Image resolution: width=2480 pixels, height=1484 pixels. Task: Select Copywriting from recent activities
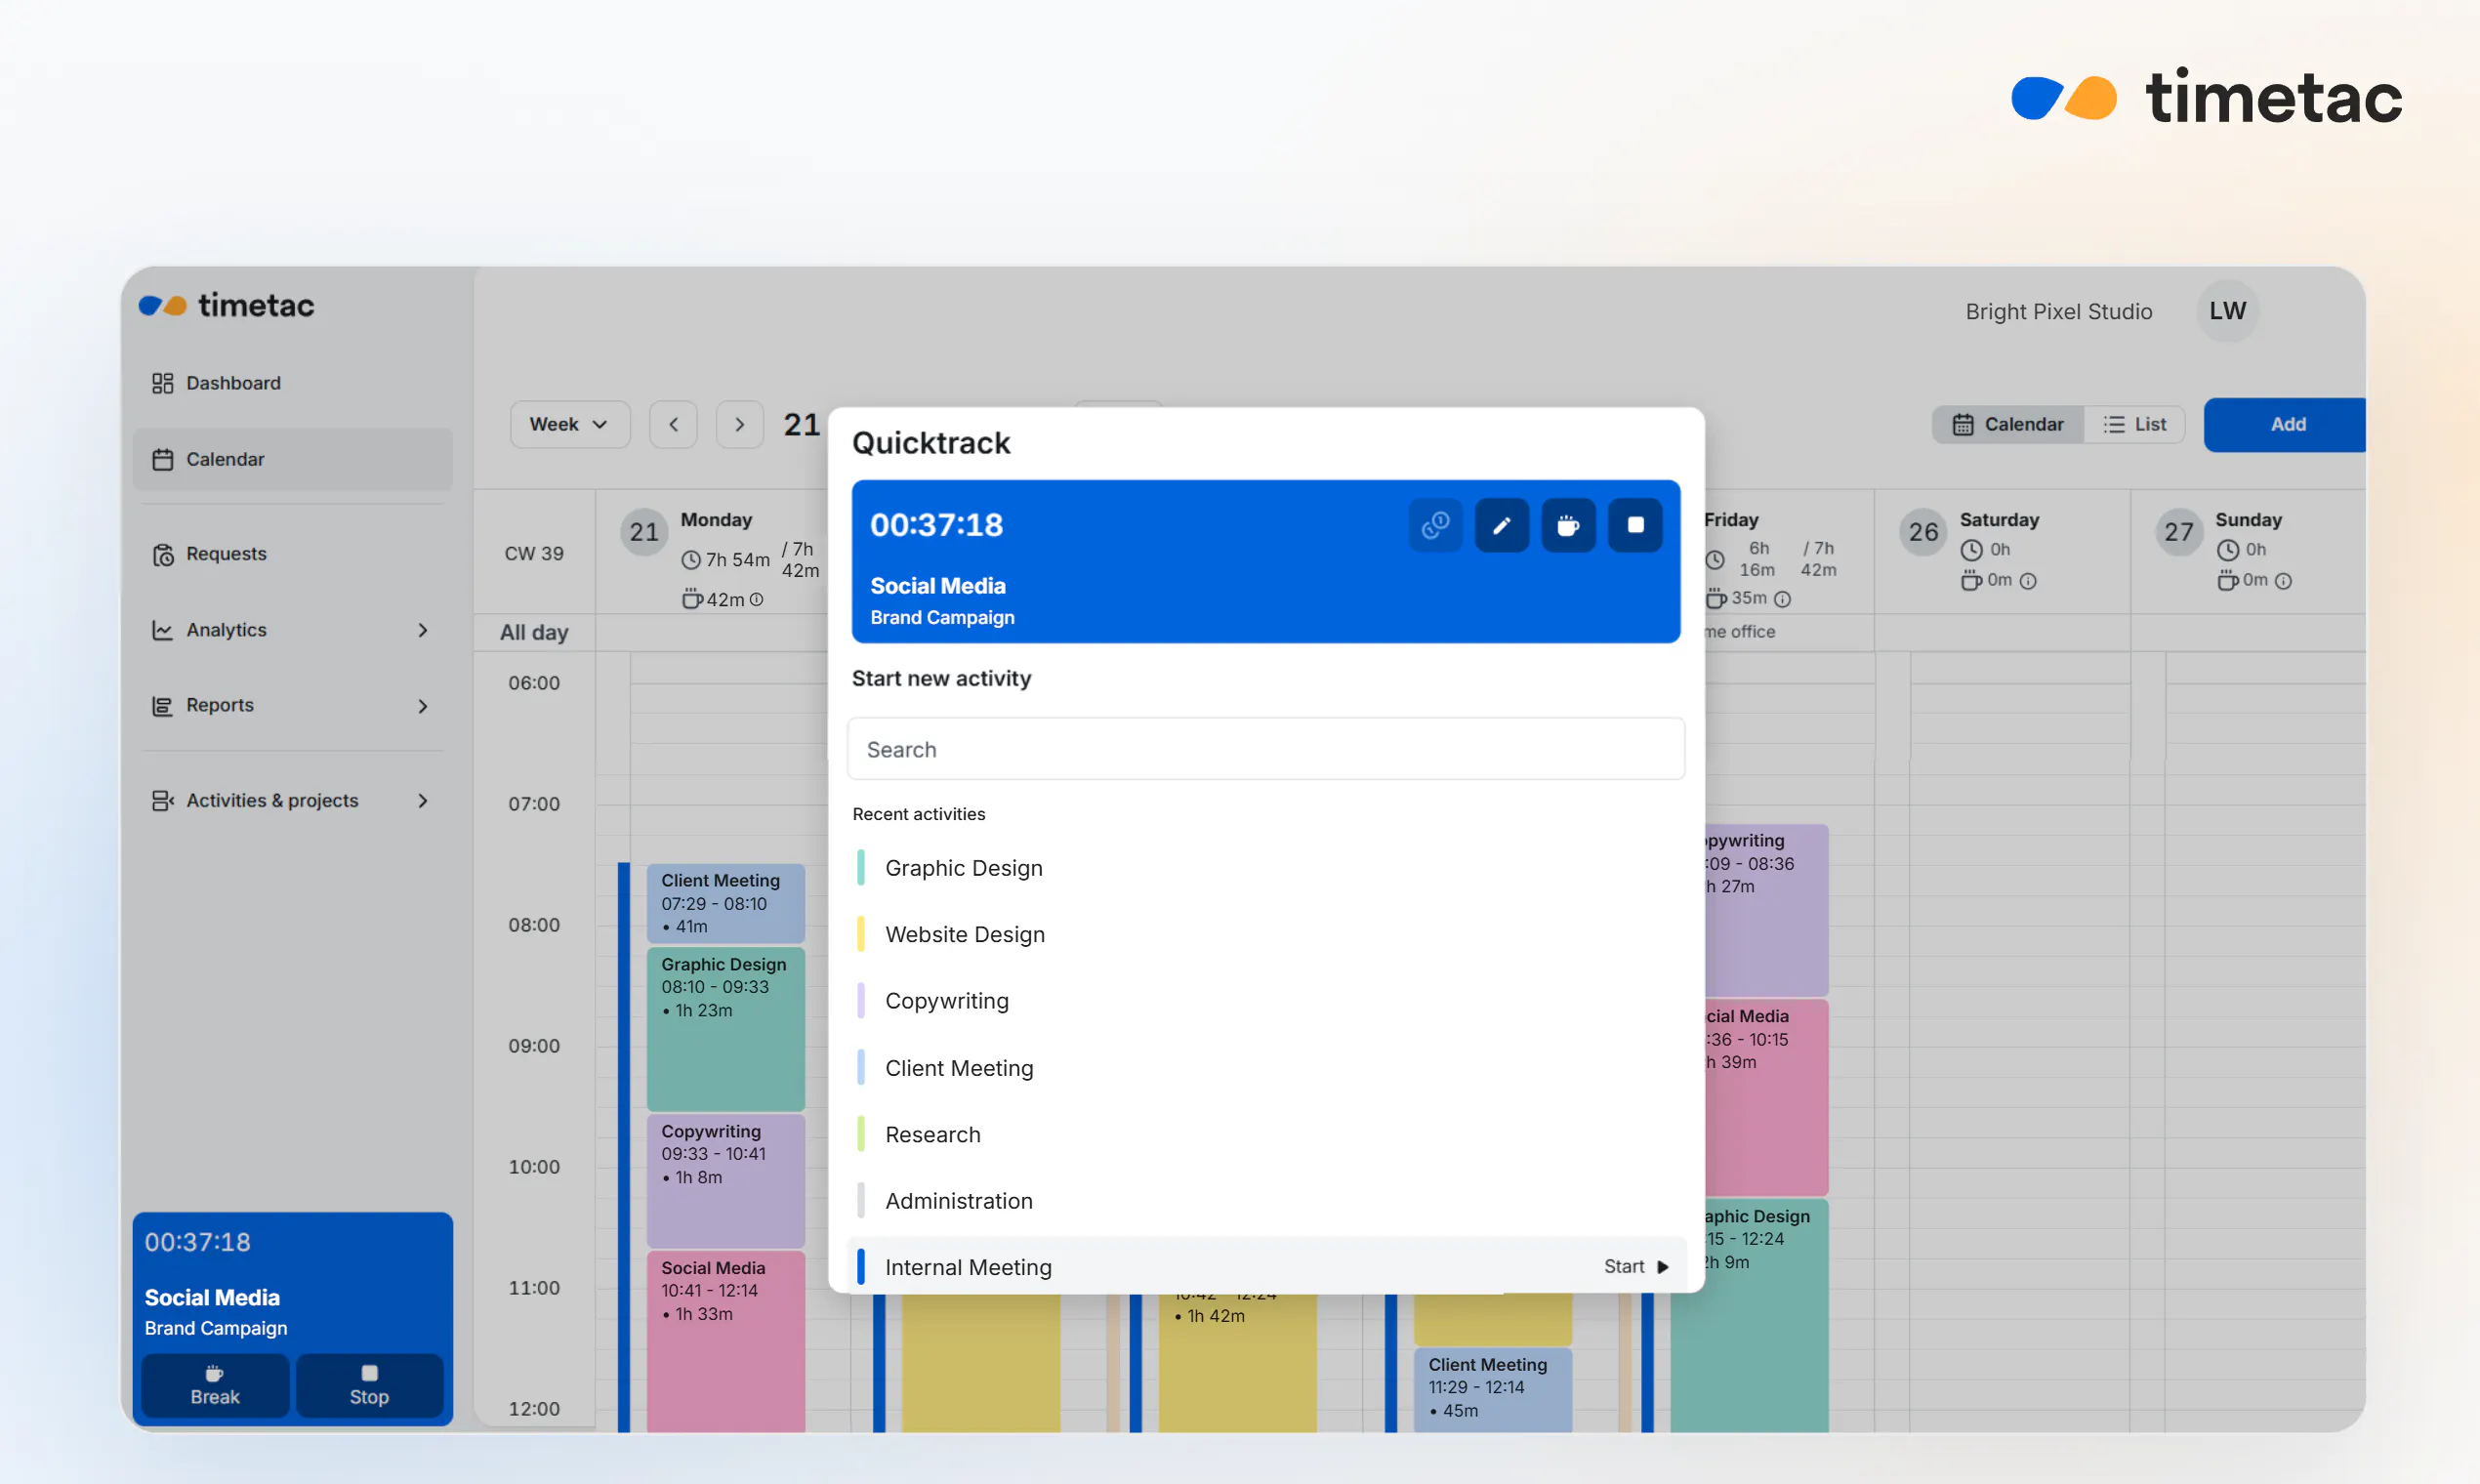pos(1265,1001)
